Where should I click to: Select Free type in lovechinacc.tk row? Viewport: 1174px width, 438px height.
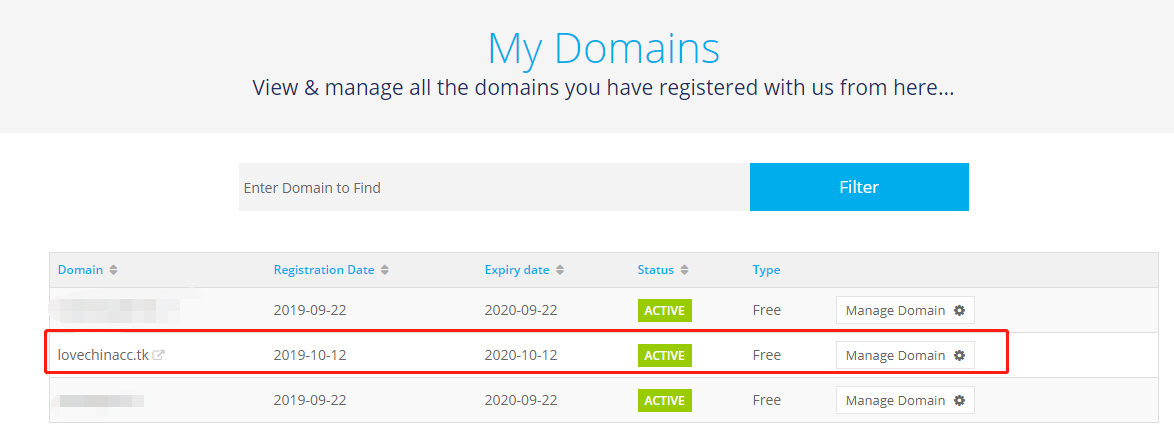(767, 355)
